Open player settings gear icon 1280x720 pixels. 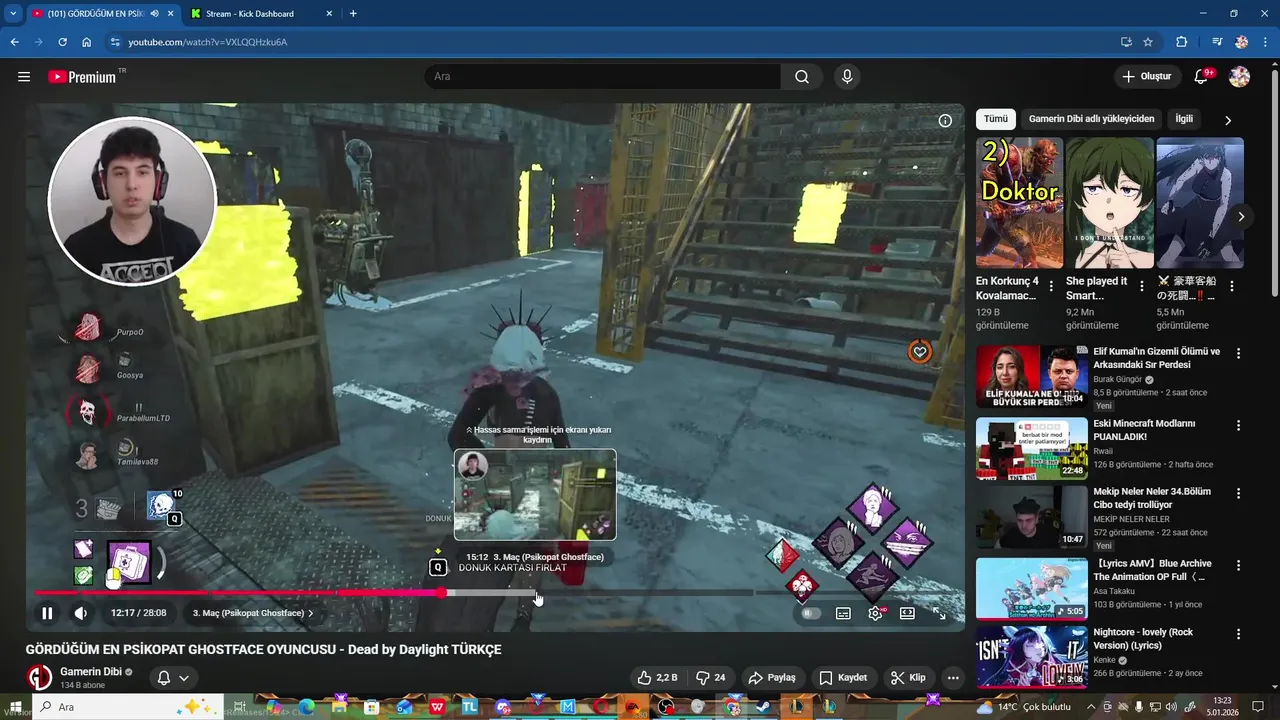pos(875,613)
